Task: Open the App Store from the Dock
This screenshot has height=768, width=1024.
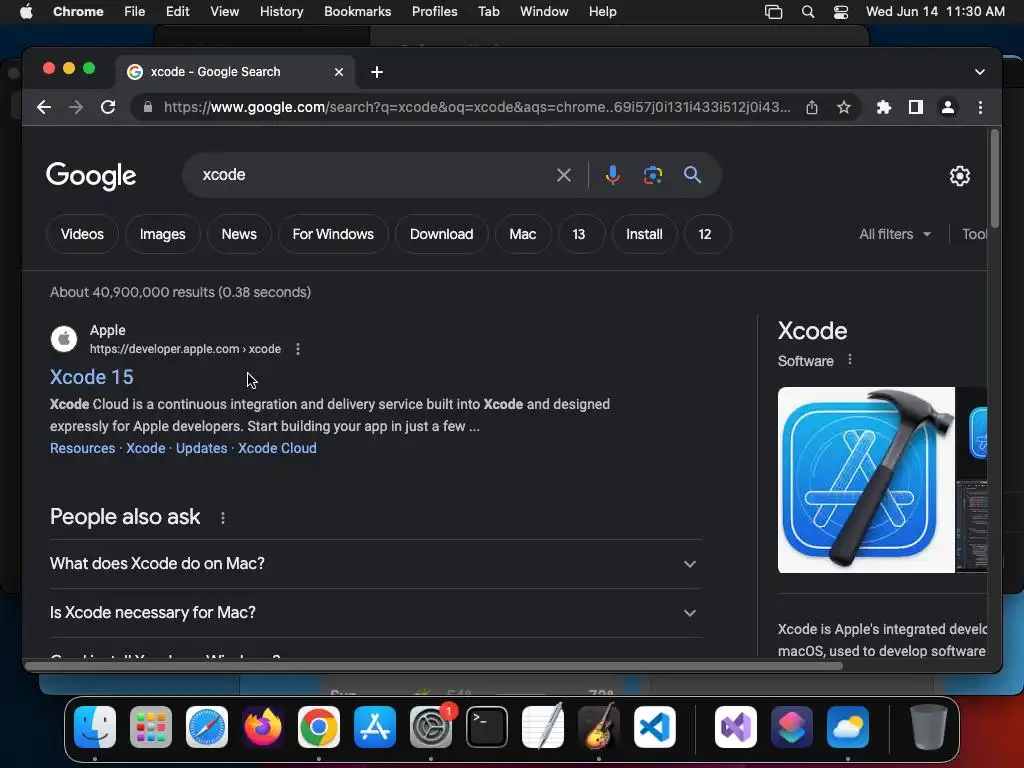Action: pyautogui.click(x=375, y=727)
